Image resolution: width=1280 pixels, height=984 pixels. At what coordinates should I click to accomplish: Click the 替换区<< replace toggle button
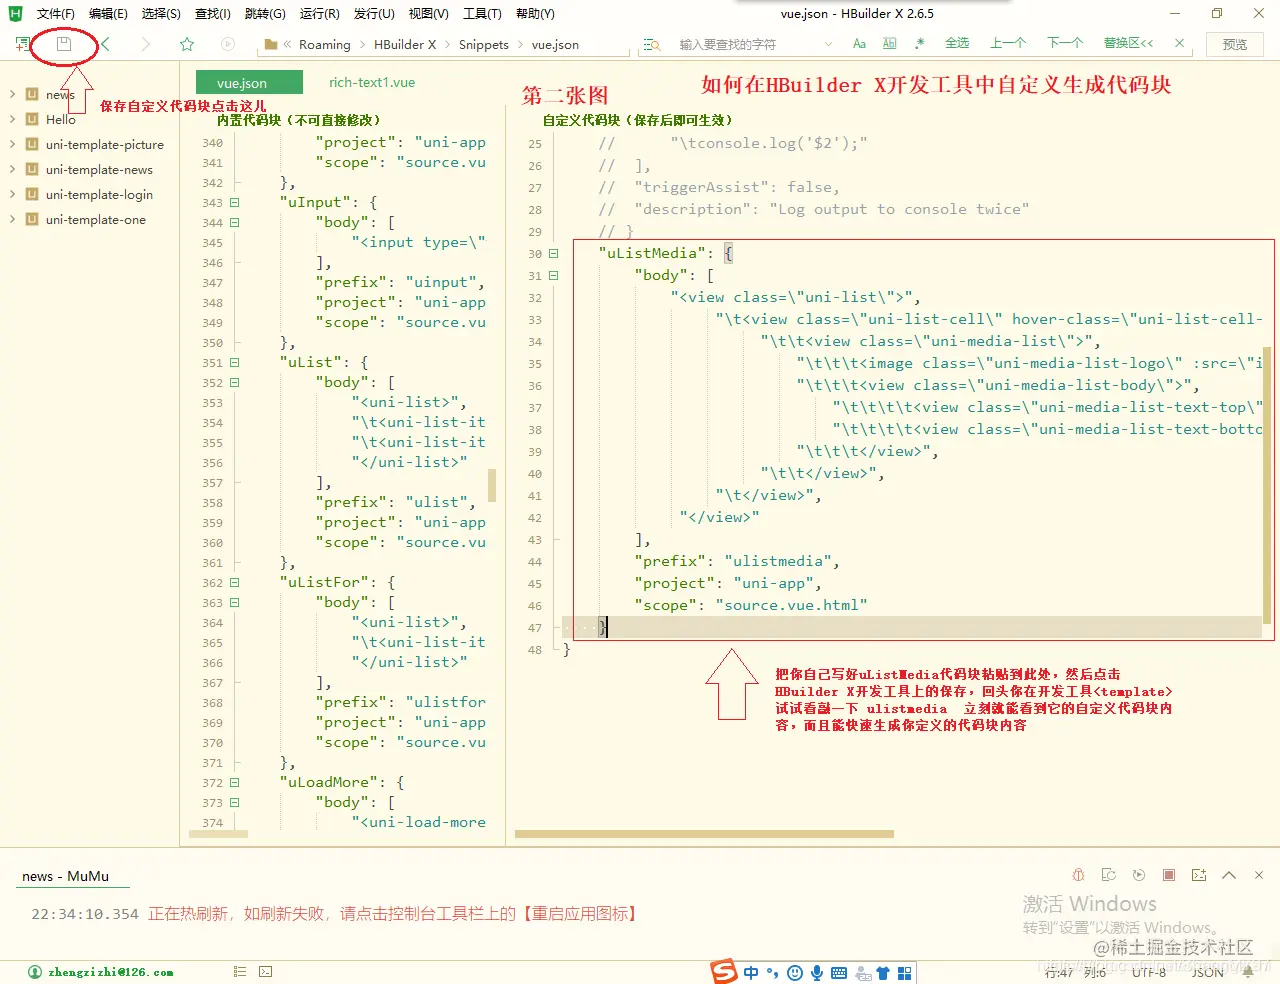[x=1128, y=43]
